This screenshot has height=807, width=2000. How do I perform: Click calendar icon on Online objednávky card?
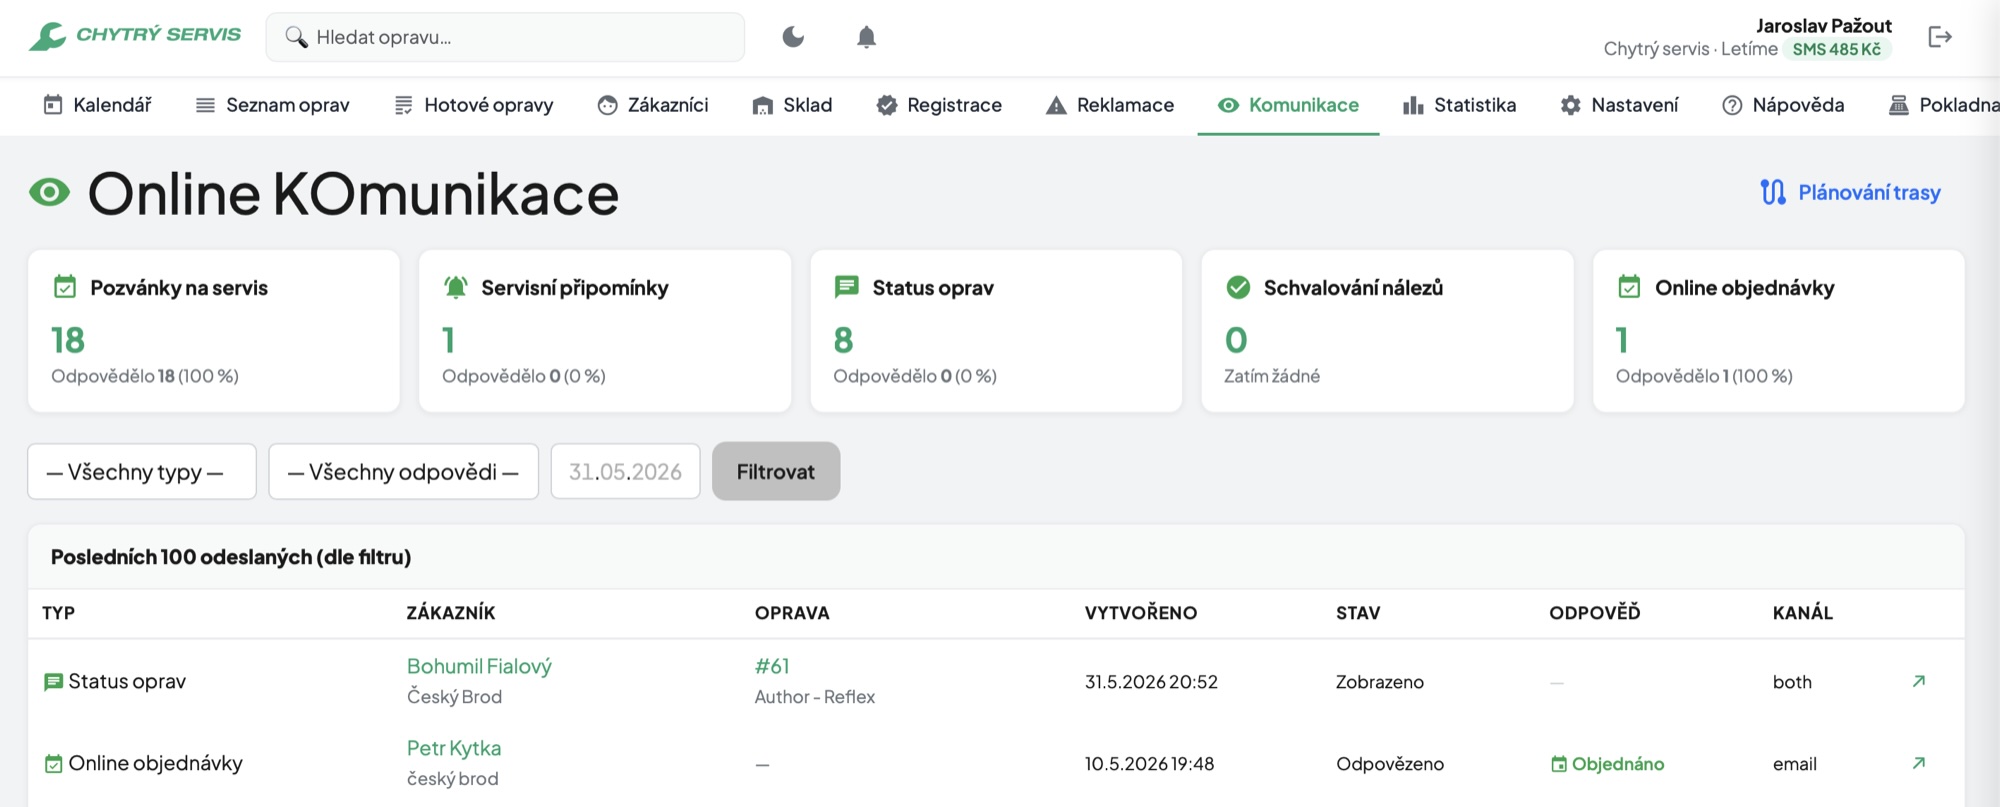coord(1629,287)
